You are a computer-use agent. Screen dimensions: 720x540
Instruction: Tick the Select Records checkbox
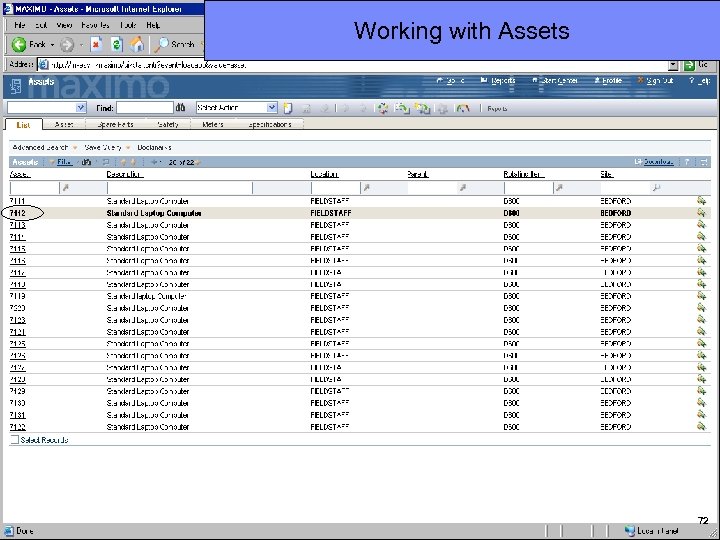15,440
